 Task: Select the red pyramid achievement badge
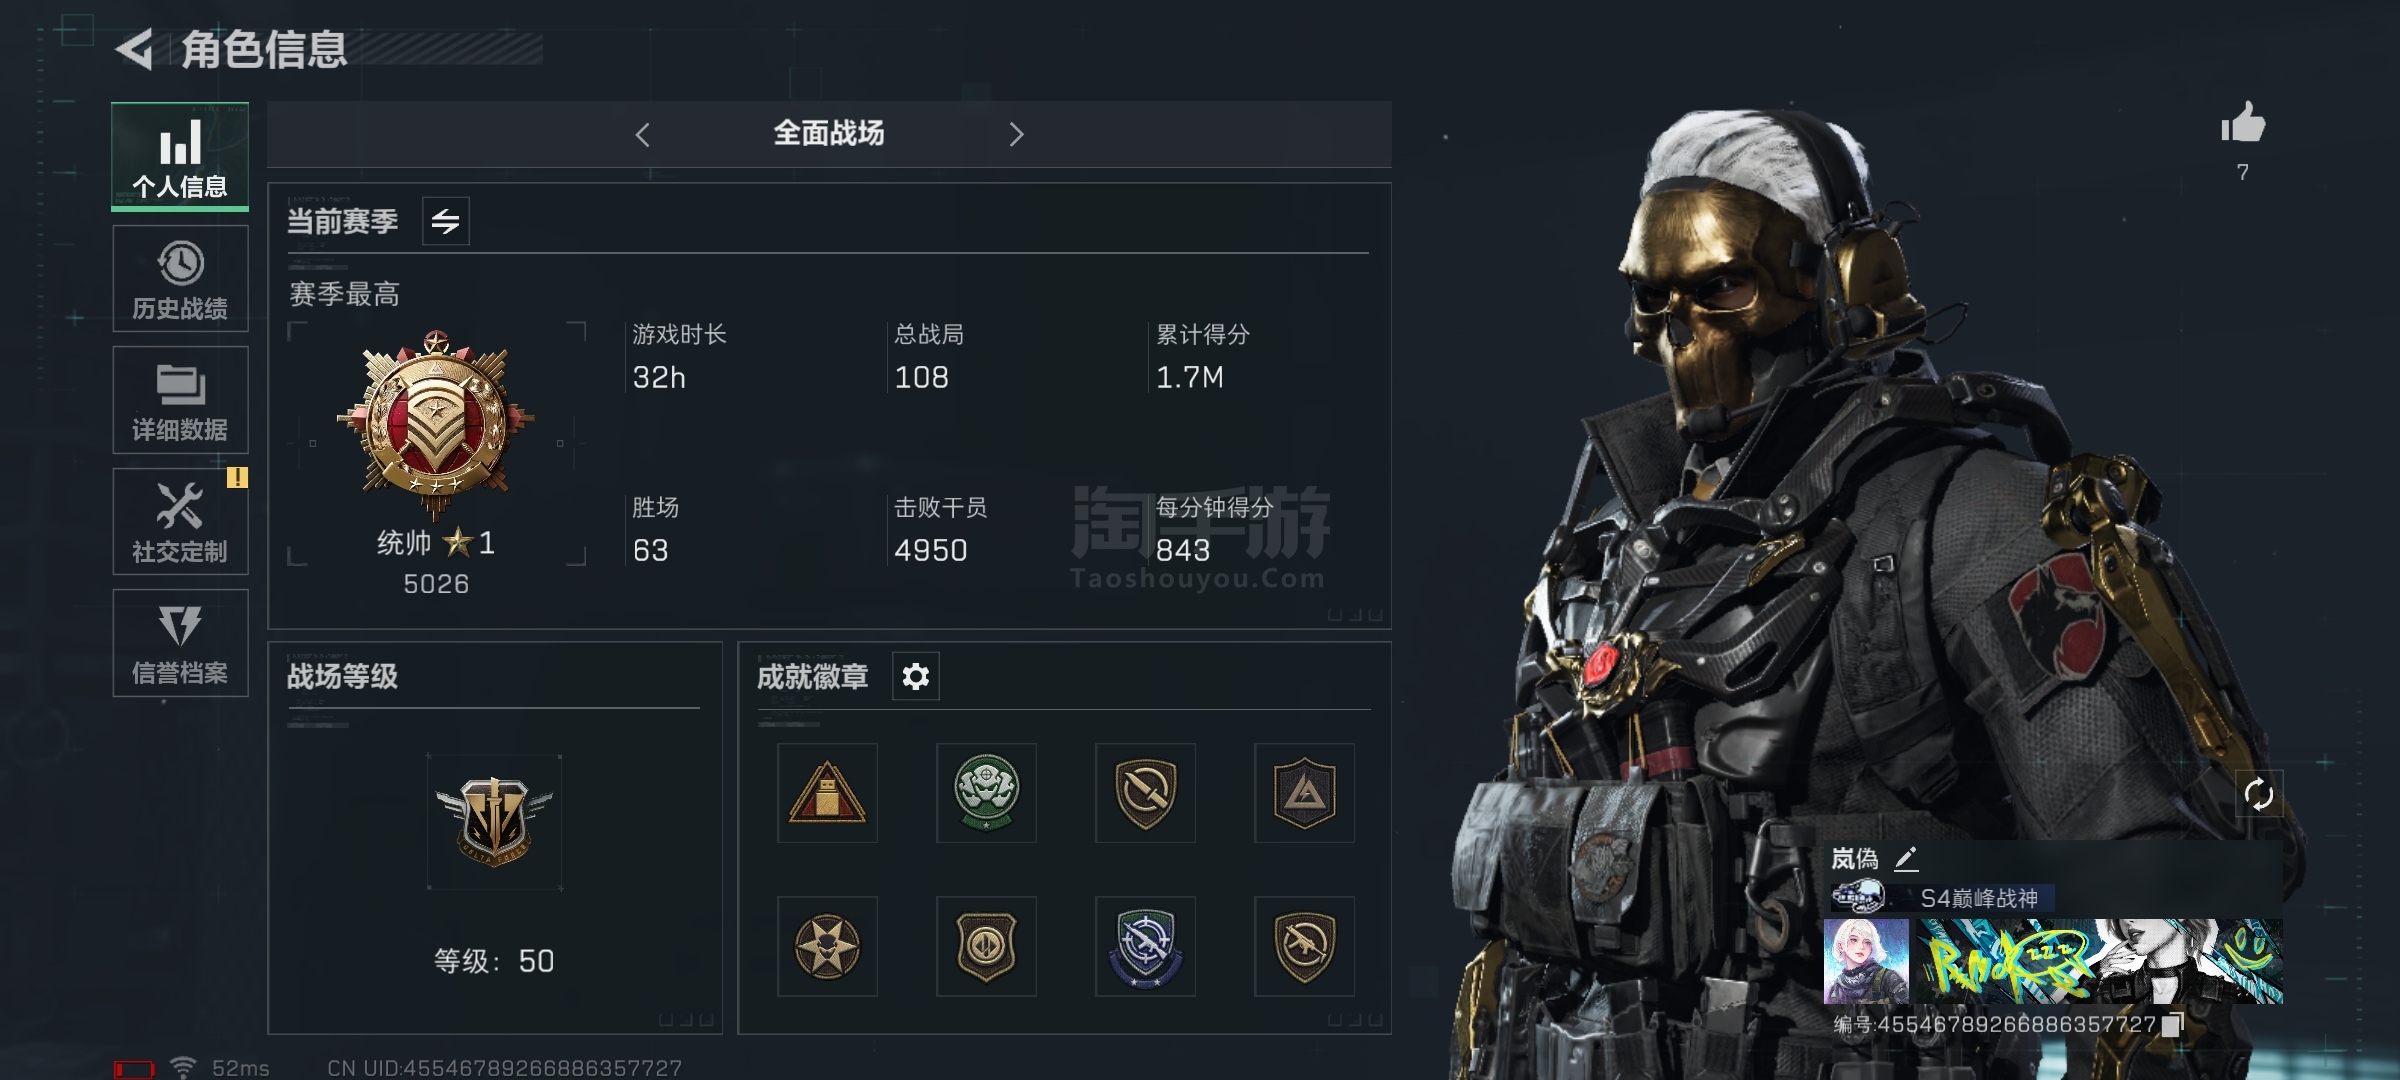point(827,793)
